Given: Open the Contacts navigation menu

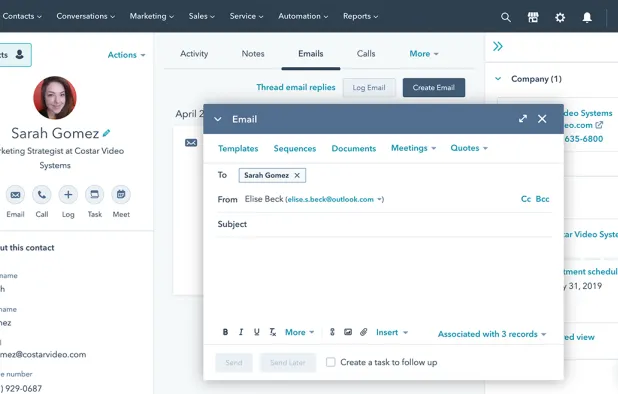Looking at the screenshot, I should pos(22,16).
